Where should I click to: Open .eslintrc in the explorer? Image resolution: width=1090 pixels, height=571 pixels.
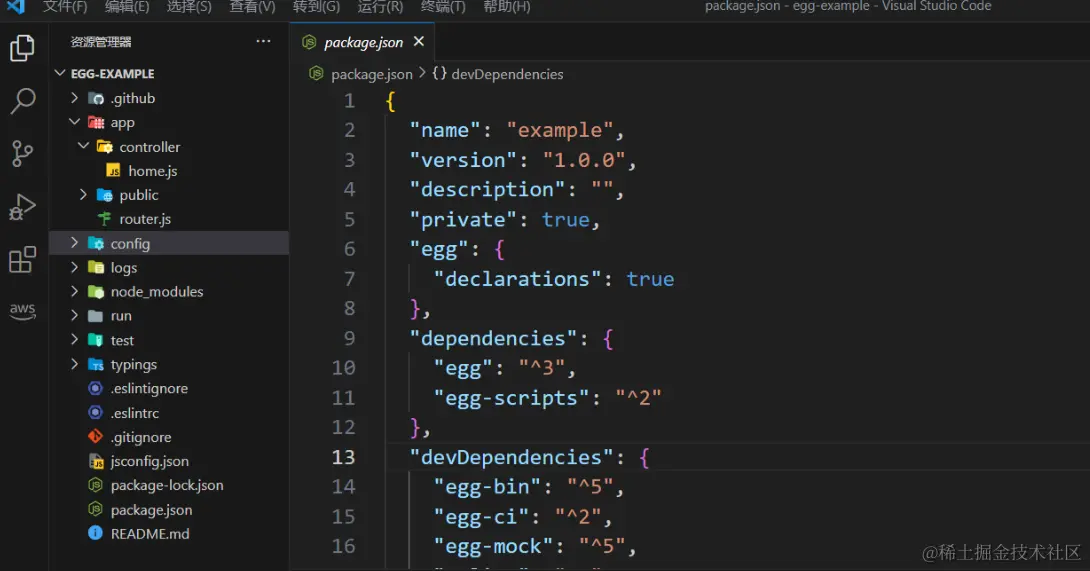click(134, 413)
